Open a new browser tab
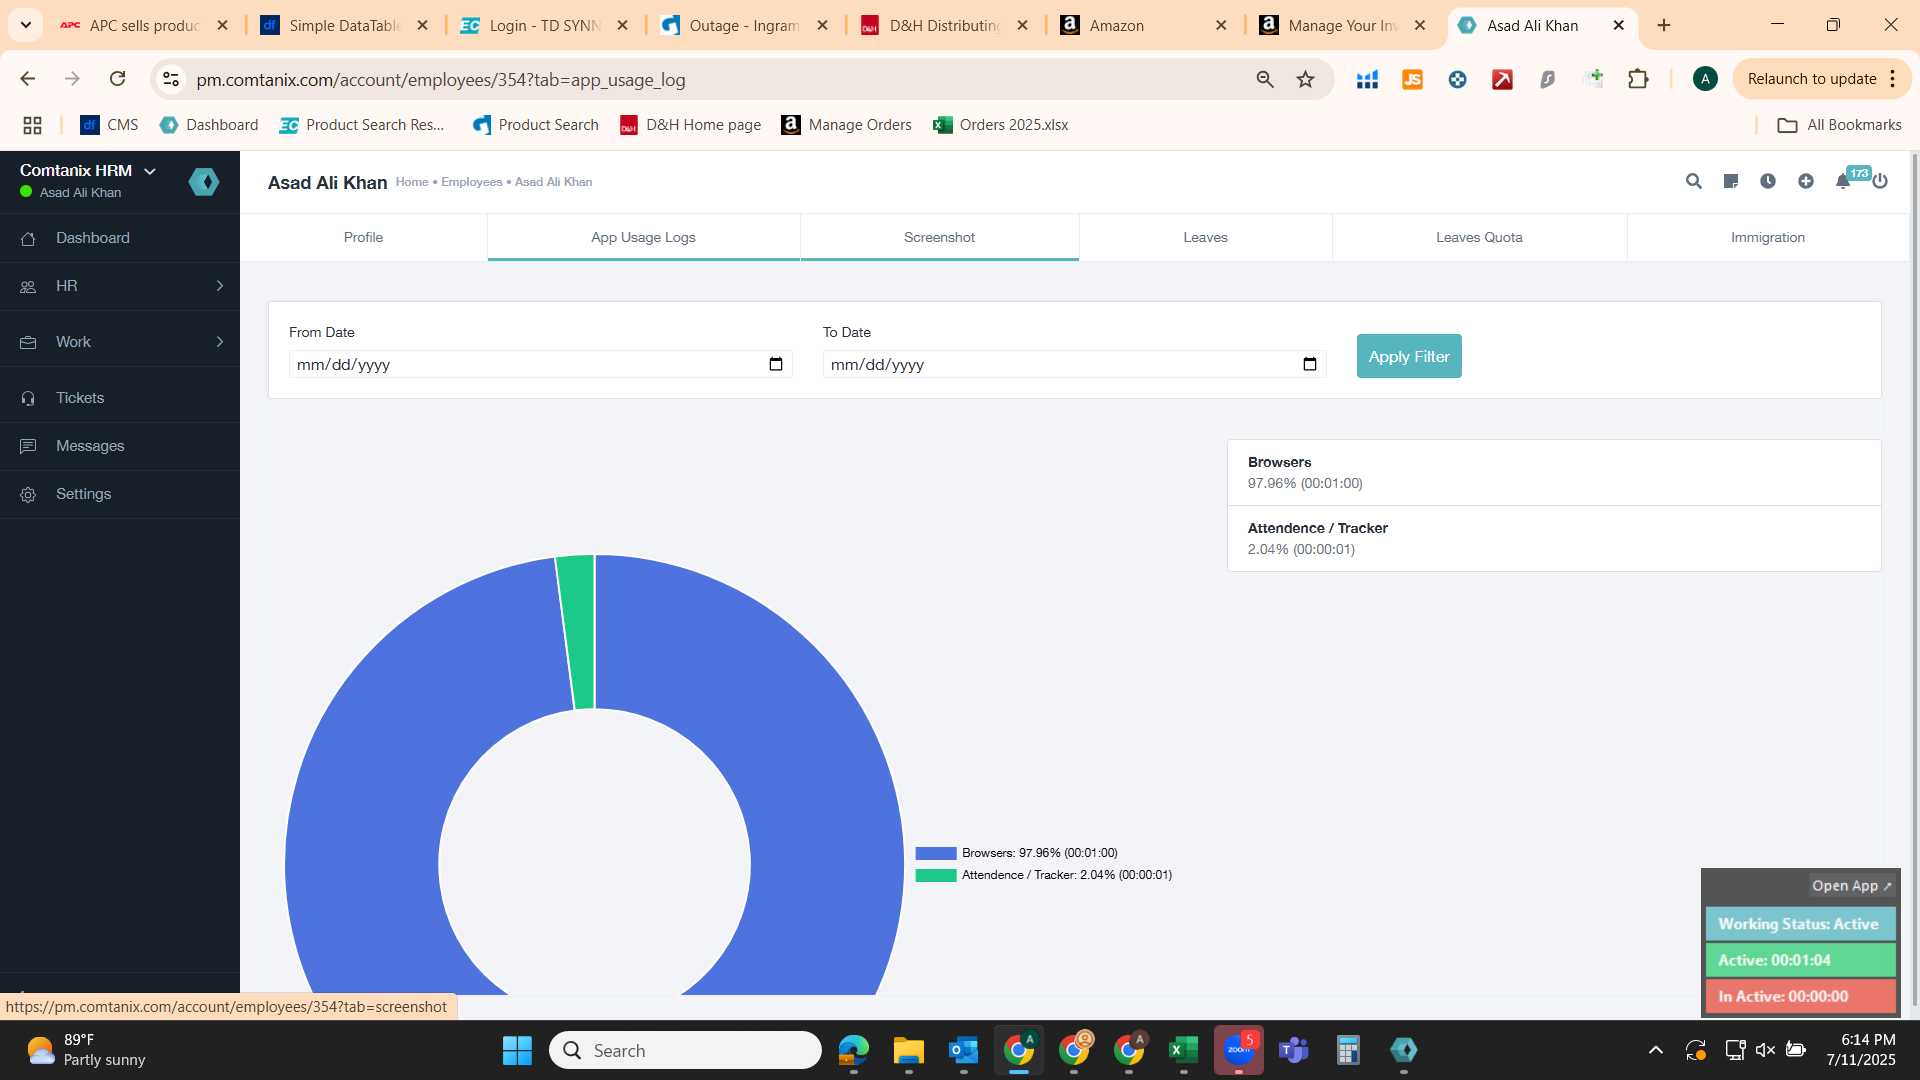The image size is (1920, 1080). (1664, 25)
